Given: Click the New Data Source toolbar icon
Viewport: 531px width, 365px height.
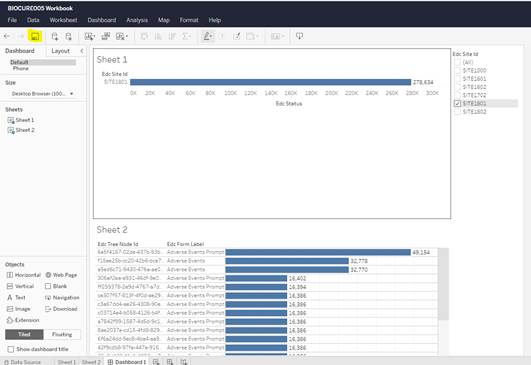Looking at the screenshot, I should pyautogui.click(x=55, y=36).
